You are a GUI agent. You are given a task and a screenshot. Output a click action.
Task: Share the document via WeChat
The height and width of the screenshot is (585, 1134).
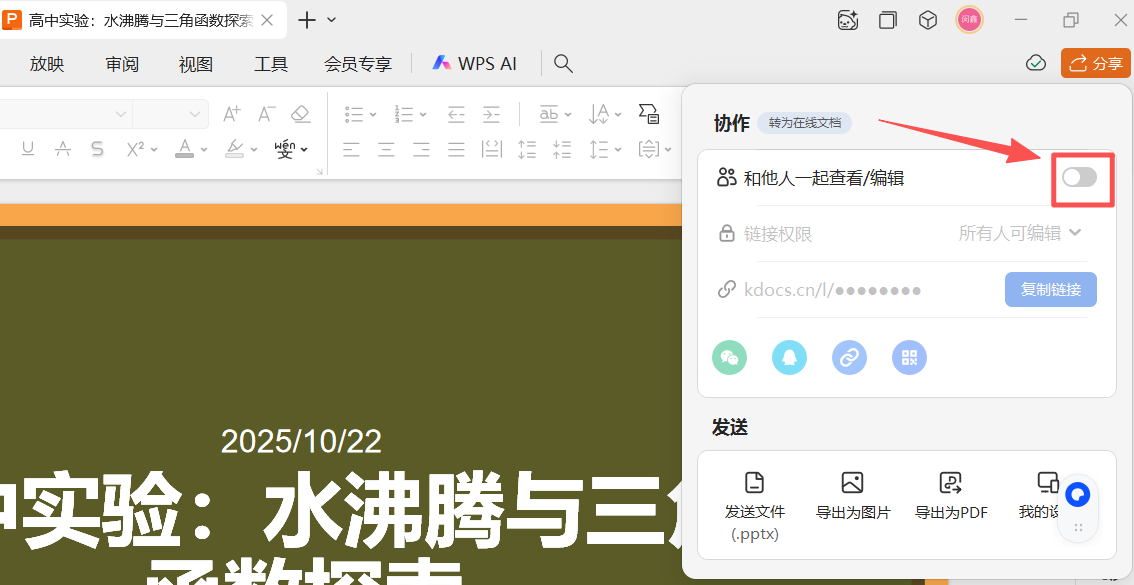[729, 357]
